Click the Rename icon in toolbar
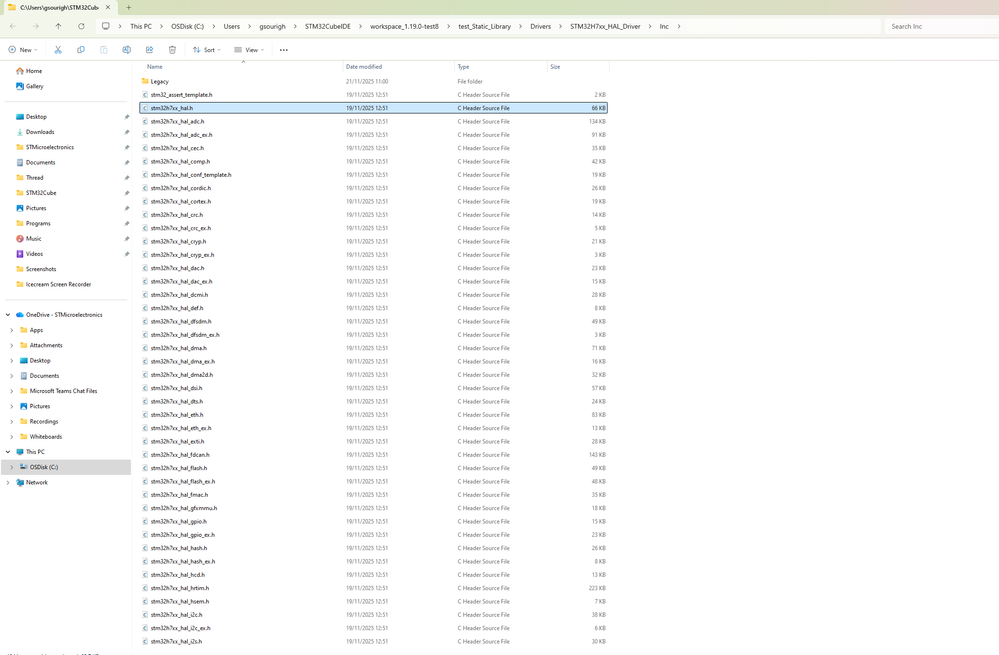The height and width of the screenshot is (655, 999). click(127, 50)
